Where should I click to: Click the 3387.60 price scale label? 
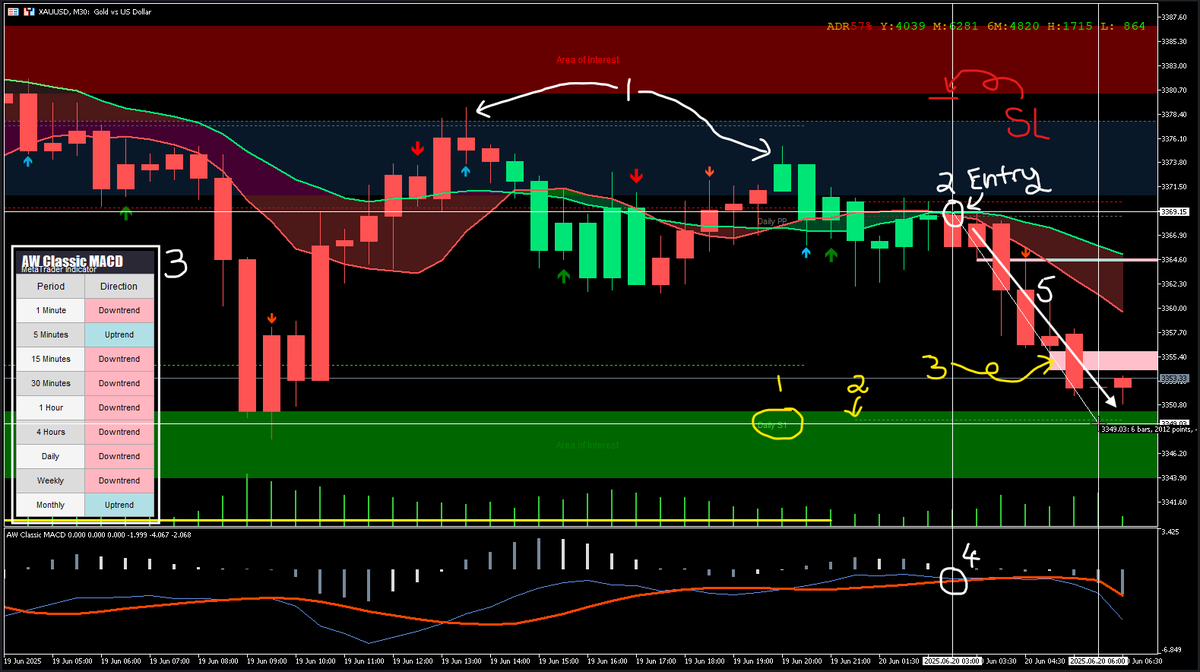click(x=1175, y=17)
